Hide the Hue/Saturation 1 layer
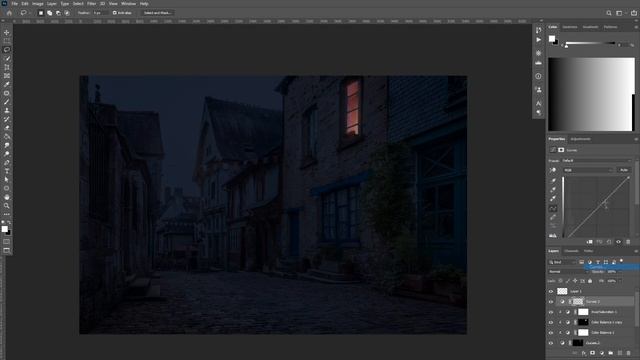The height and width of the screenshot is (360, 640). pos(551,312)
